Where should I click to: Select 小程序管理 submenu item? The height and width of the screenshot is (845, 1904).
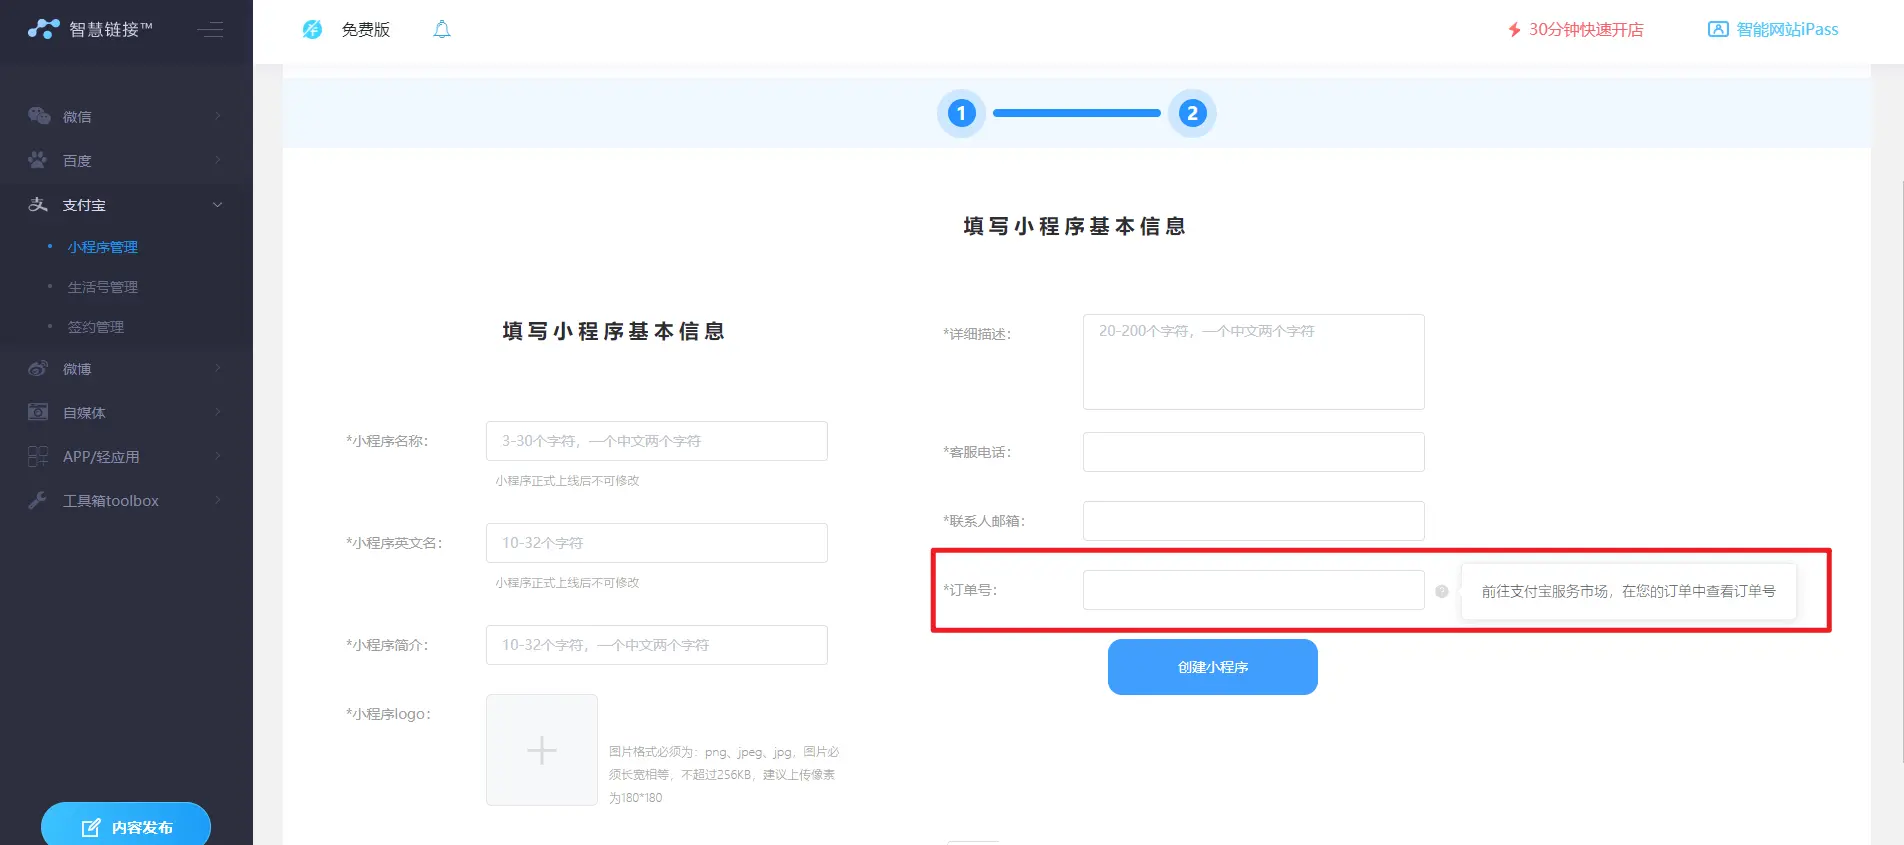point(103,247)
